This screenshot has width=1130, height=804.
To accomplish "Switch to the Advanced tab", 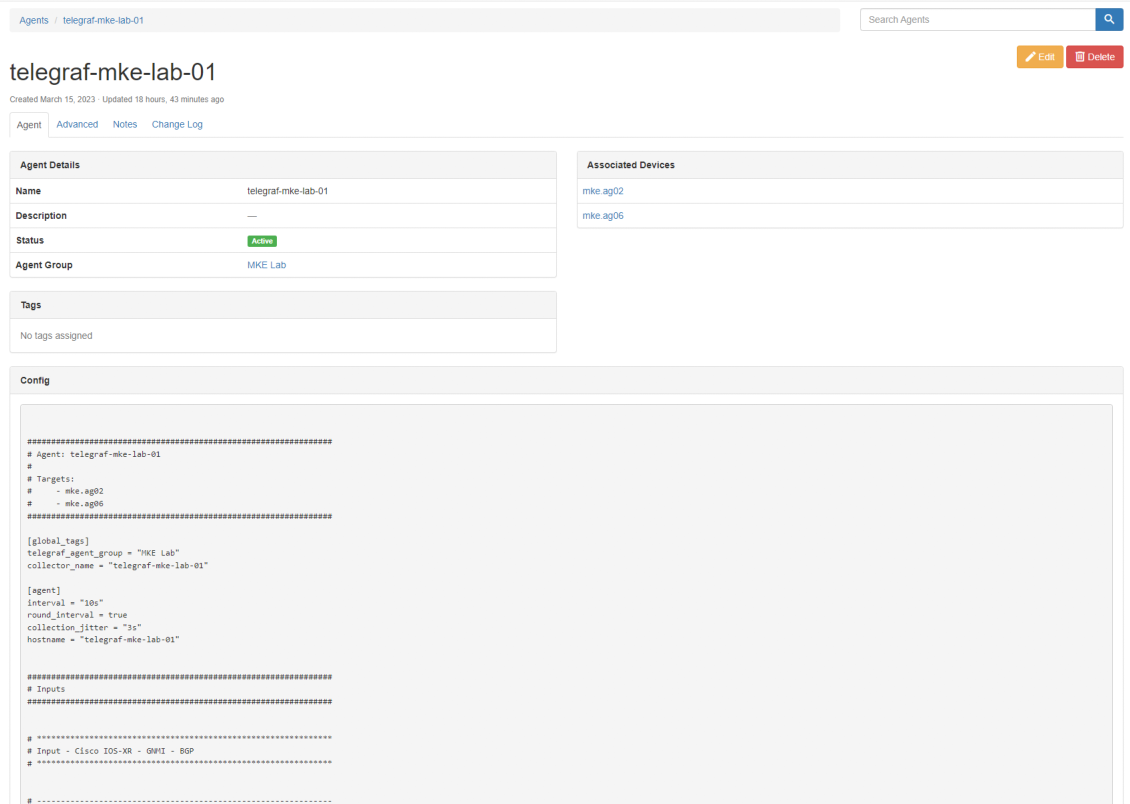I will pyautogui.click(x=77, y=125).
